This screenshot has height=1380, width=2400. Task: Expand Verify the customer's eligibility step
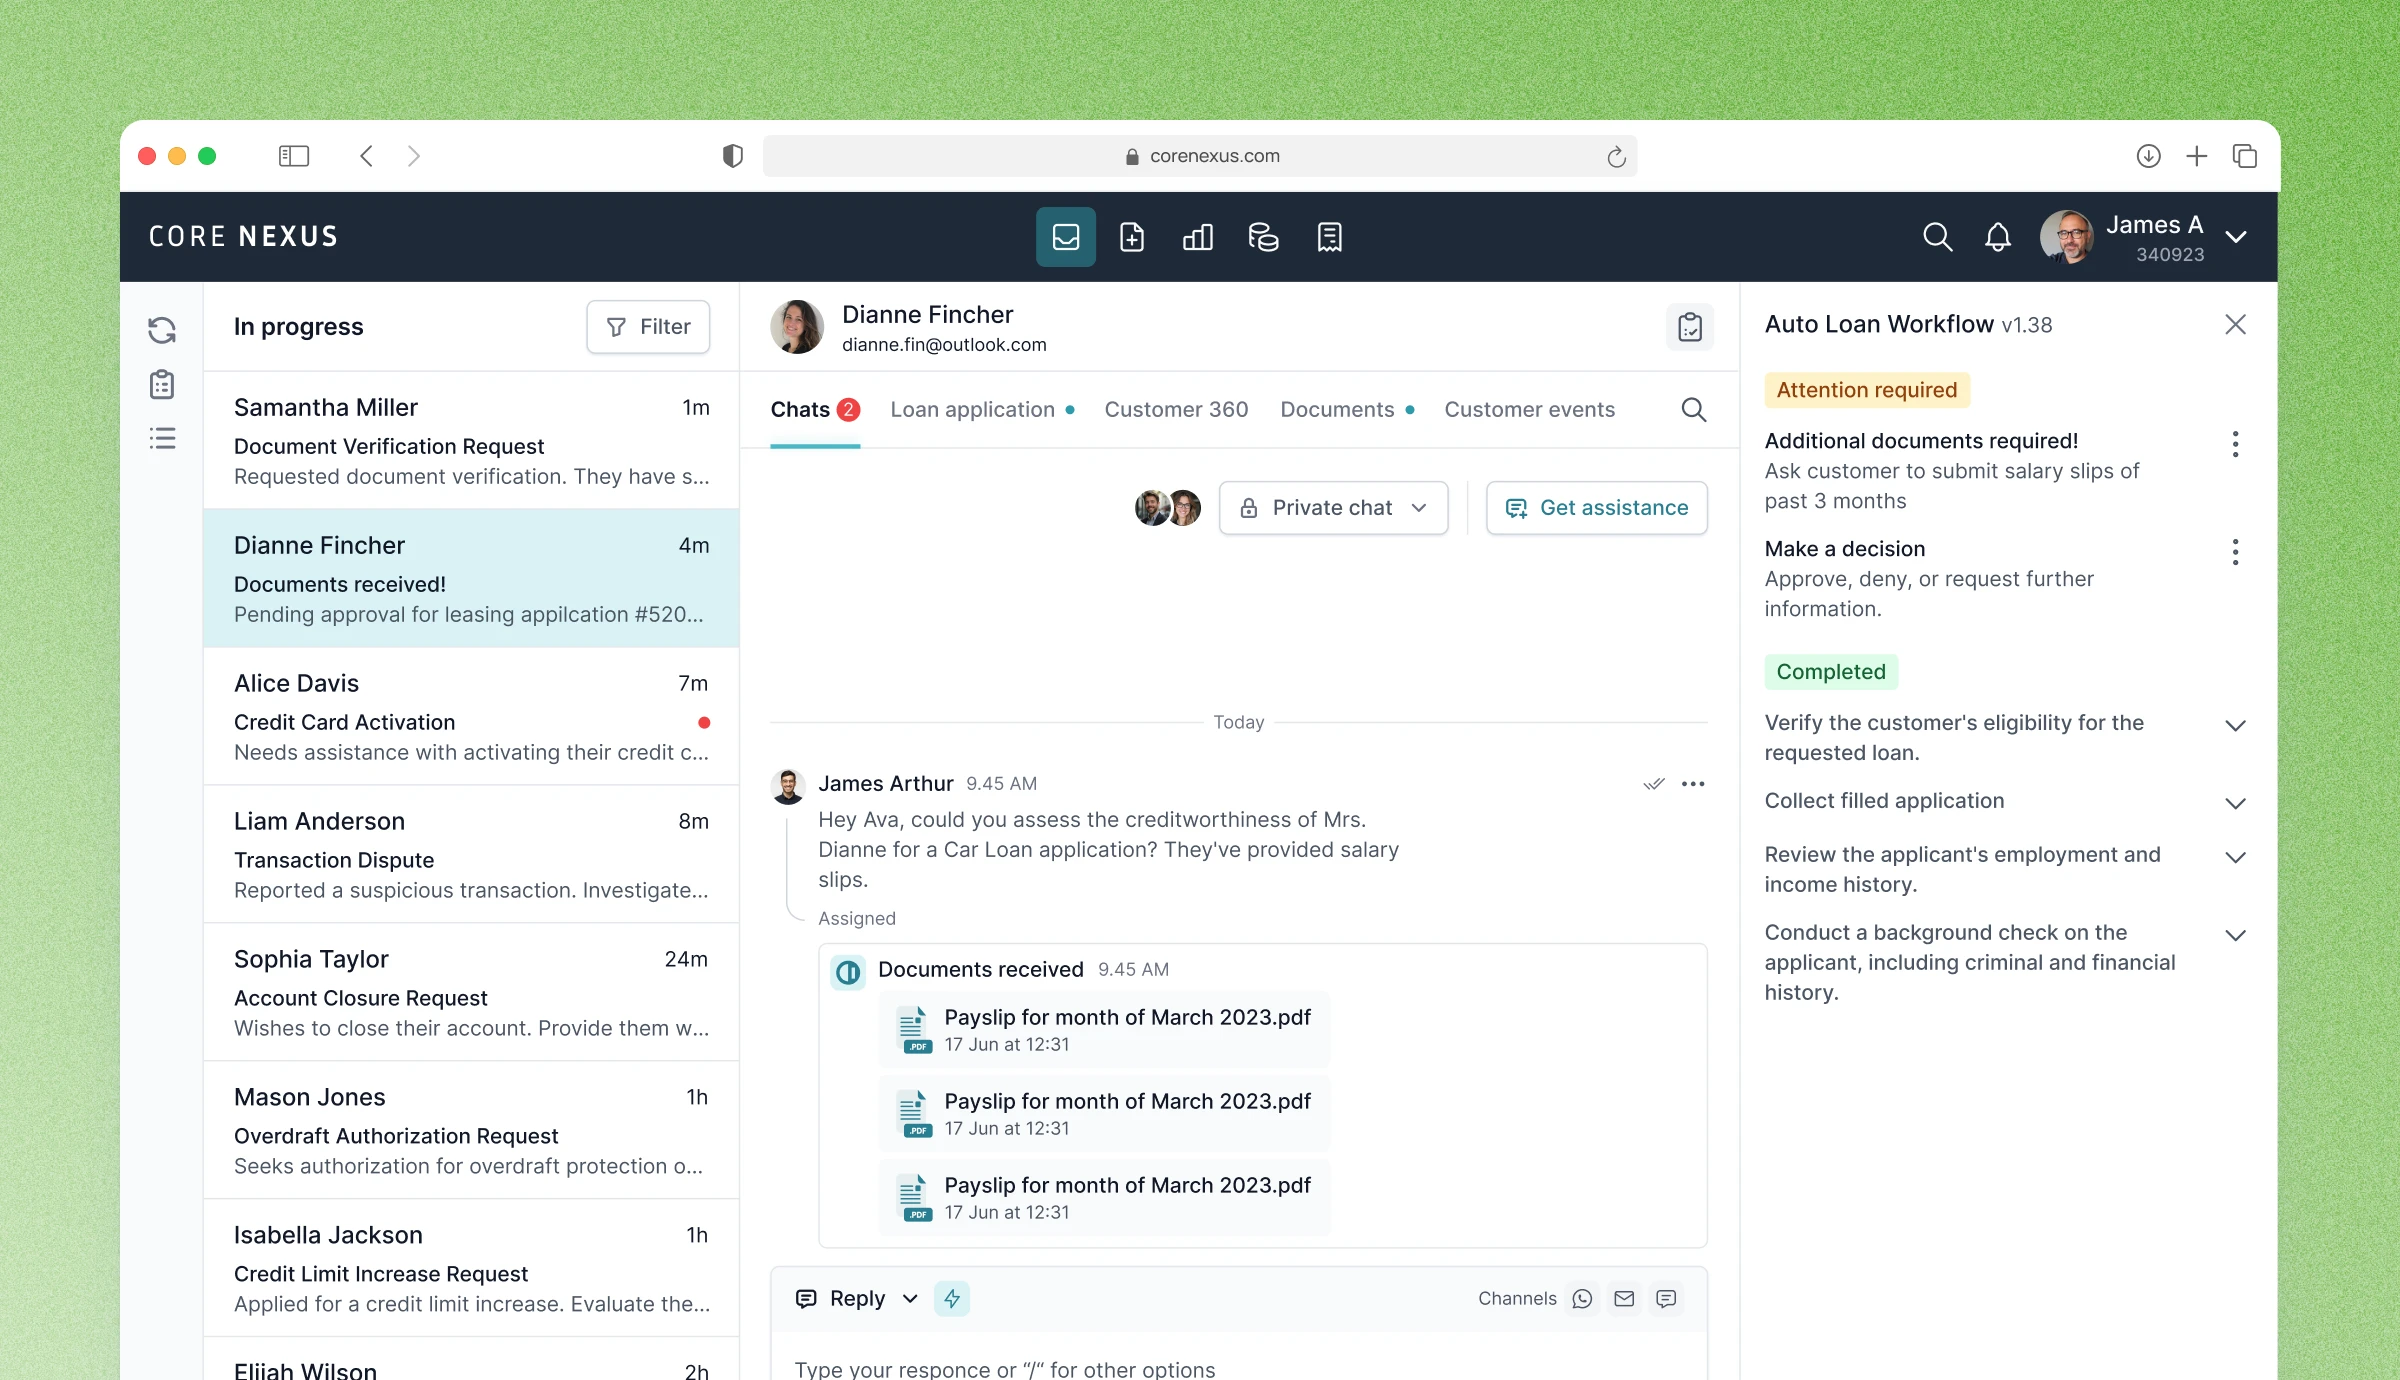(2235, 726)
